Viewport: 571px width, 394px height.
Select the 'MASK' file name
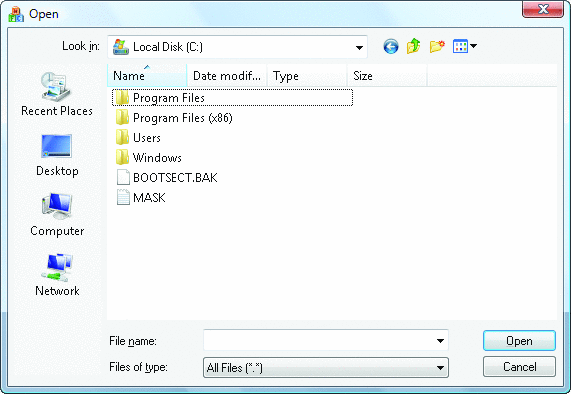coord(149,198)
